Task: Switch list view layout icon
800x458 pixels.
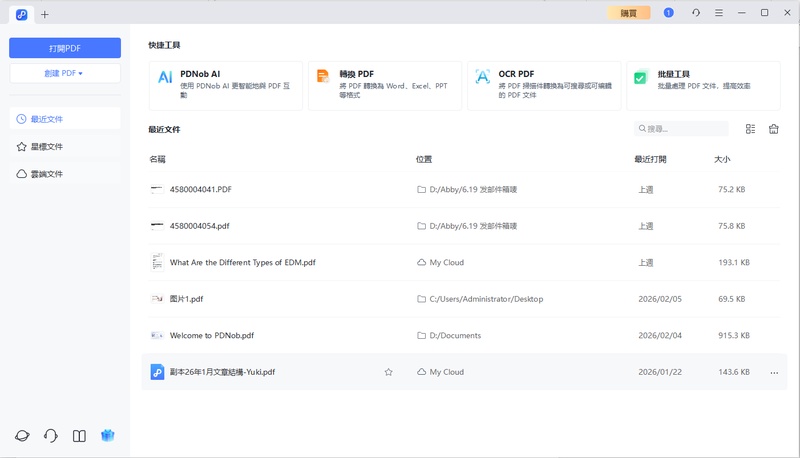Action: pyautogui.click(x=750, y=129)
